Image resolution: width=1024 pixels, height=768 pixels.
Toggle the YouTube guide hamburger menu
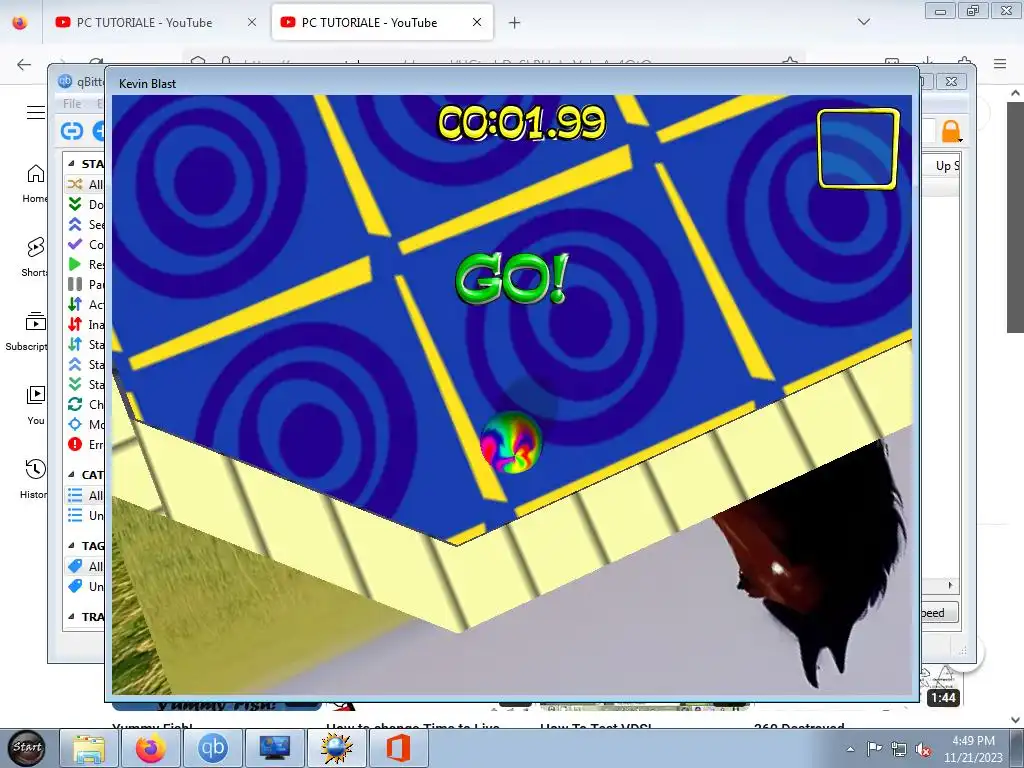(x=35, y=112)
